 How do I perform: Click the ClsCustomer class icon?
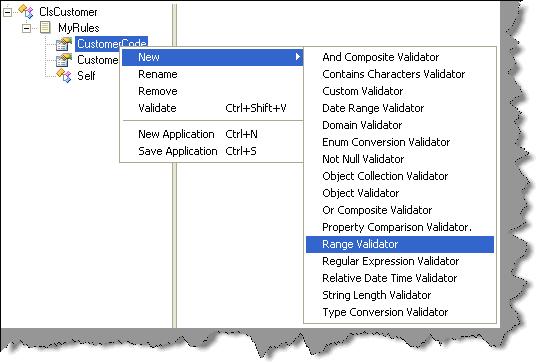[x=26, y=11]
